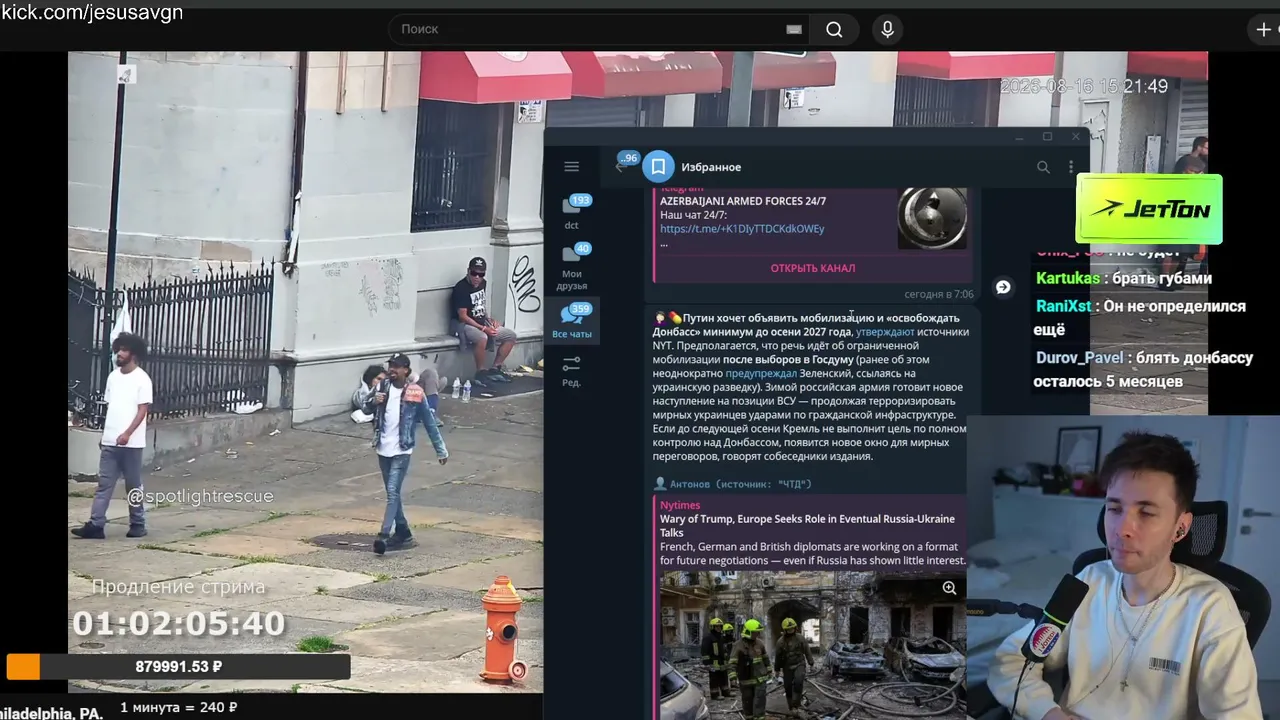Click the Durov_Pavel username in chat
Viewport: 1280px width, 720px height.
[x=1079, y=357]
